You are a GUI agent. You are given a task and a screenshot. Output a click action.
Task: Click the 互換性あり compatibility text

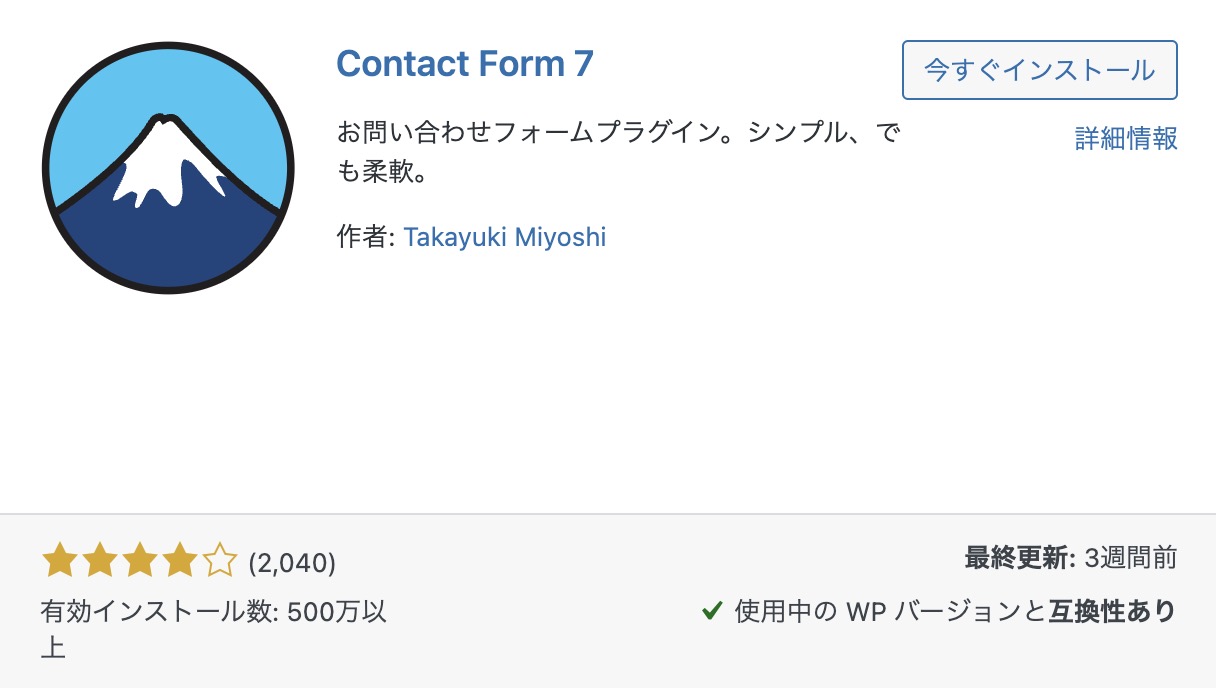coord(1112,611)
